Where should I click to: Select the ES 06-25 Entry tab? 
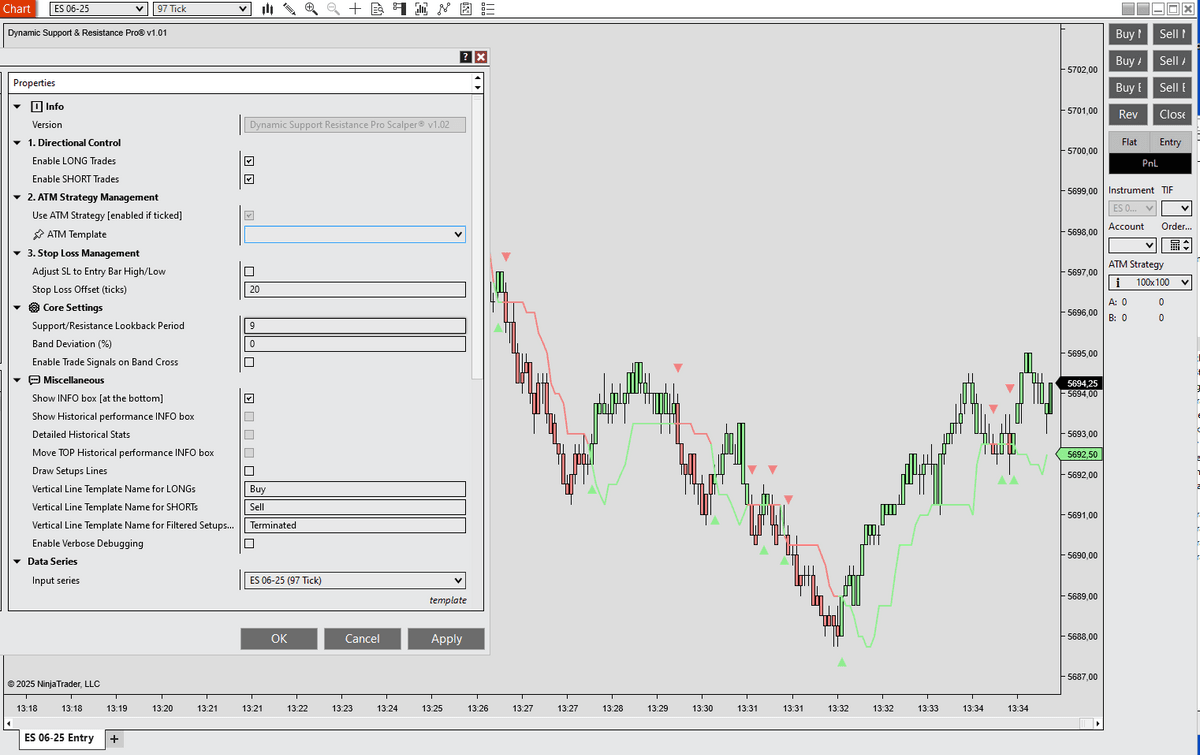tap(60, 738)
